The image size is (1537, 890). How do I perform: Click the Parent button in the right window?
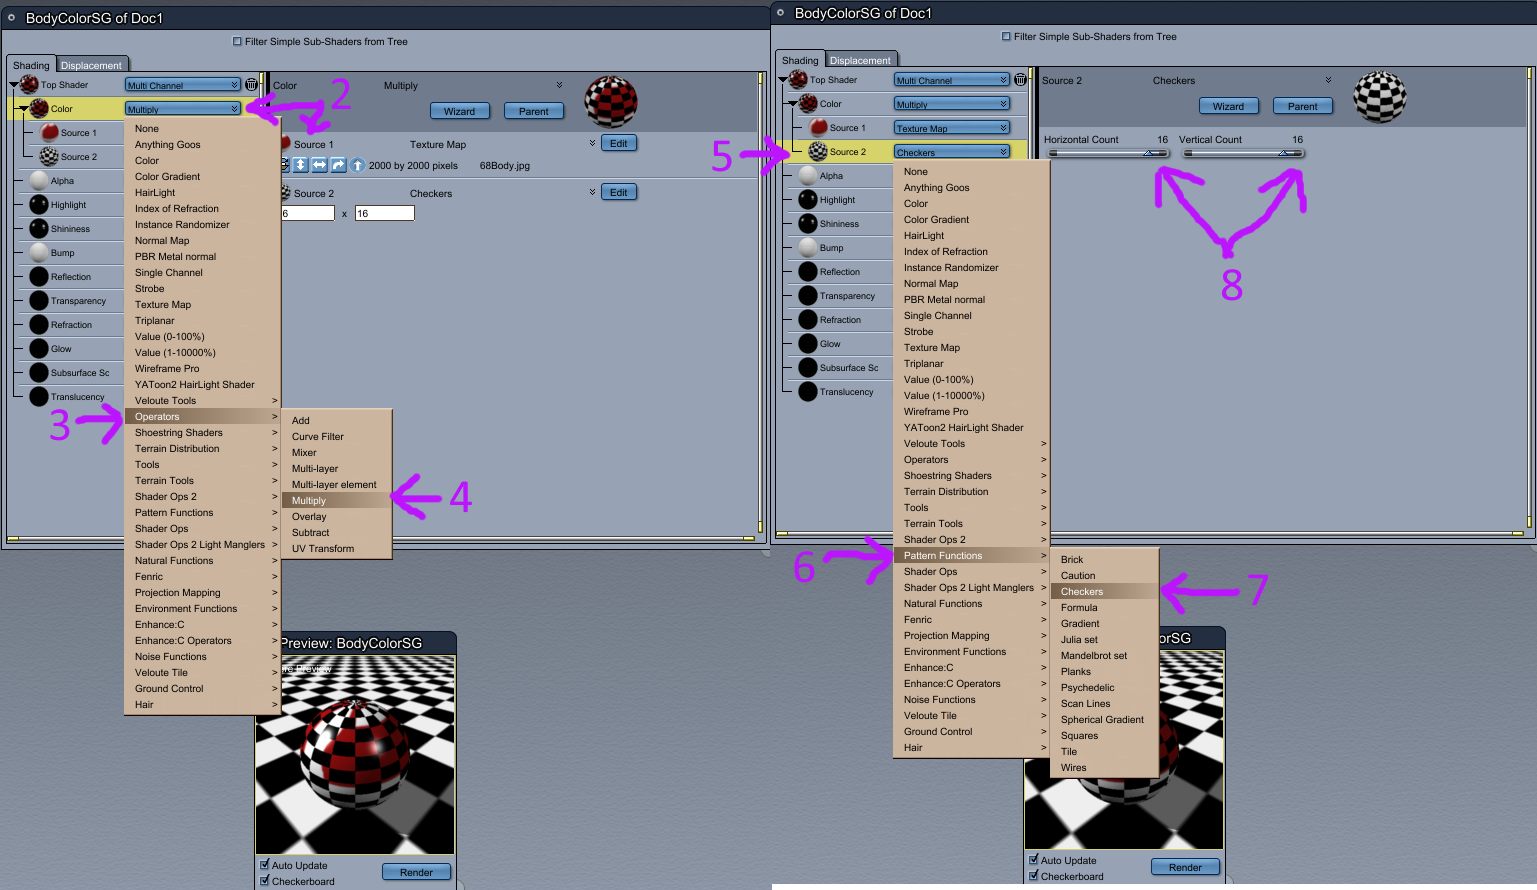[1303, 106]
